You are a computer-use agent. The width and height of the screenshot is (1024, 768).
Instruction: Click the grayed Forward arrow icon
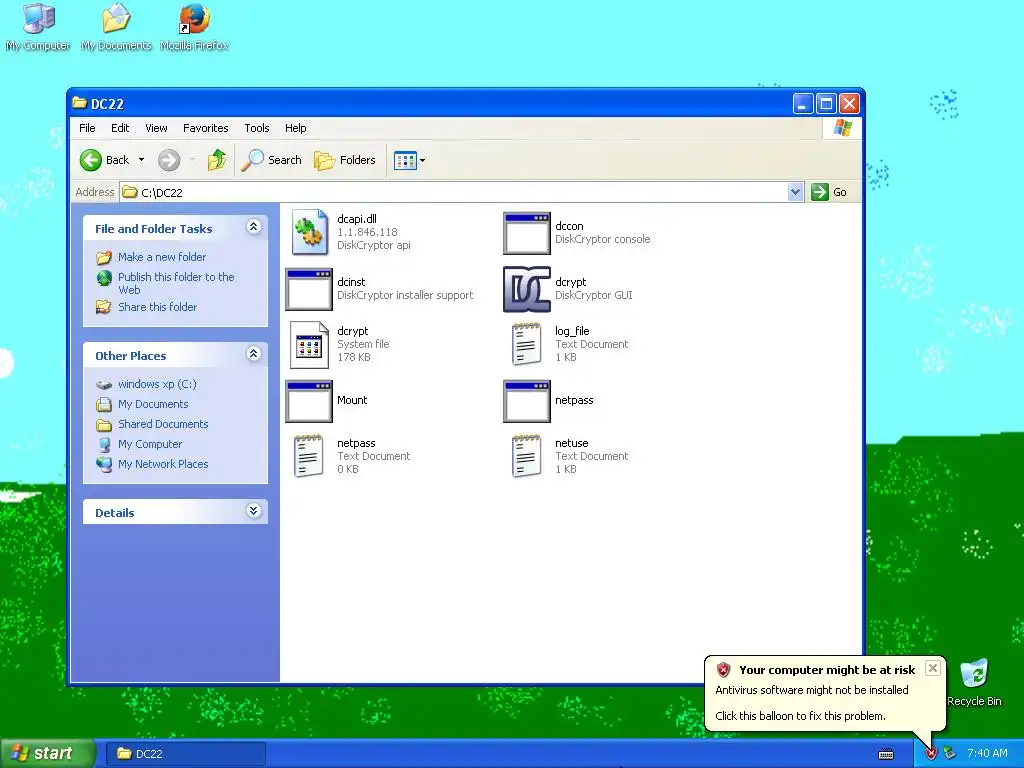click(169, 160)
